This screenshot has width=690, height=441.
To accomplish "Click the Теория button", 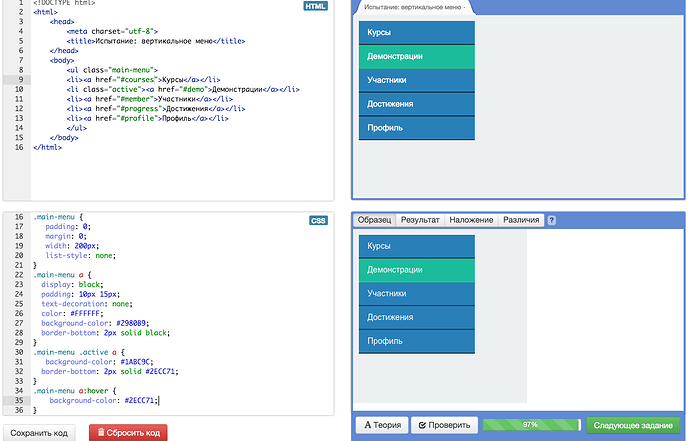I will (x=382, y=425).
